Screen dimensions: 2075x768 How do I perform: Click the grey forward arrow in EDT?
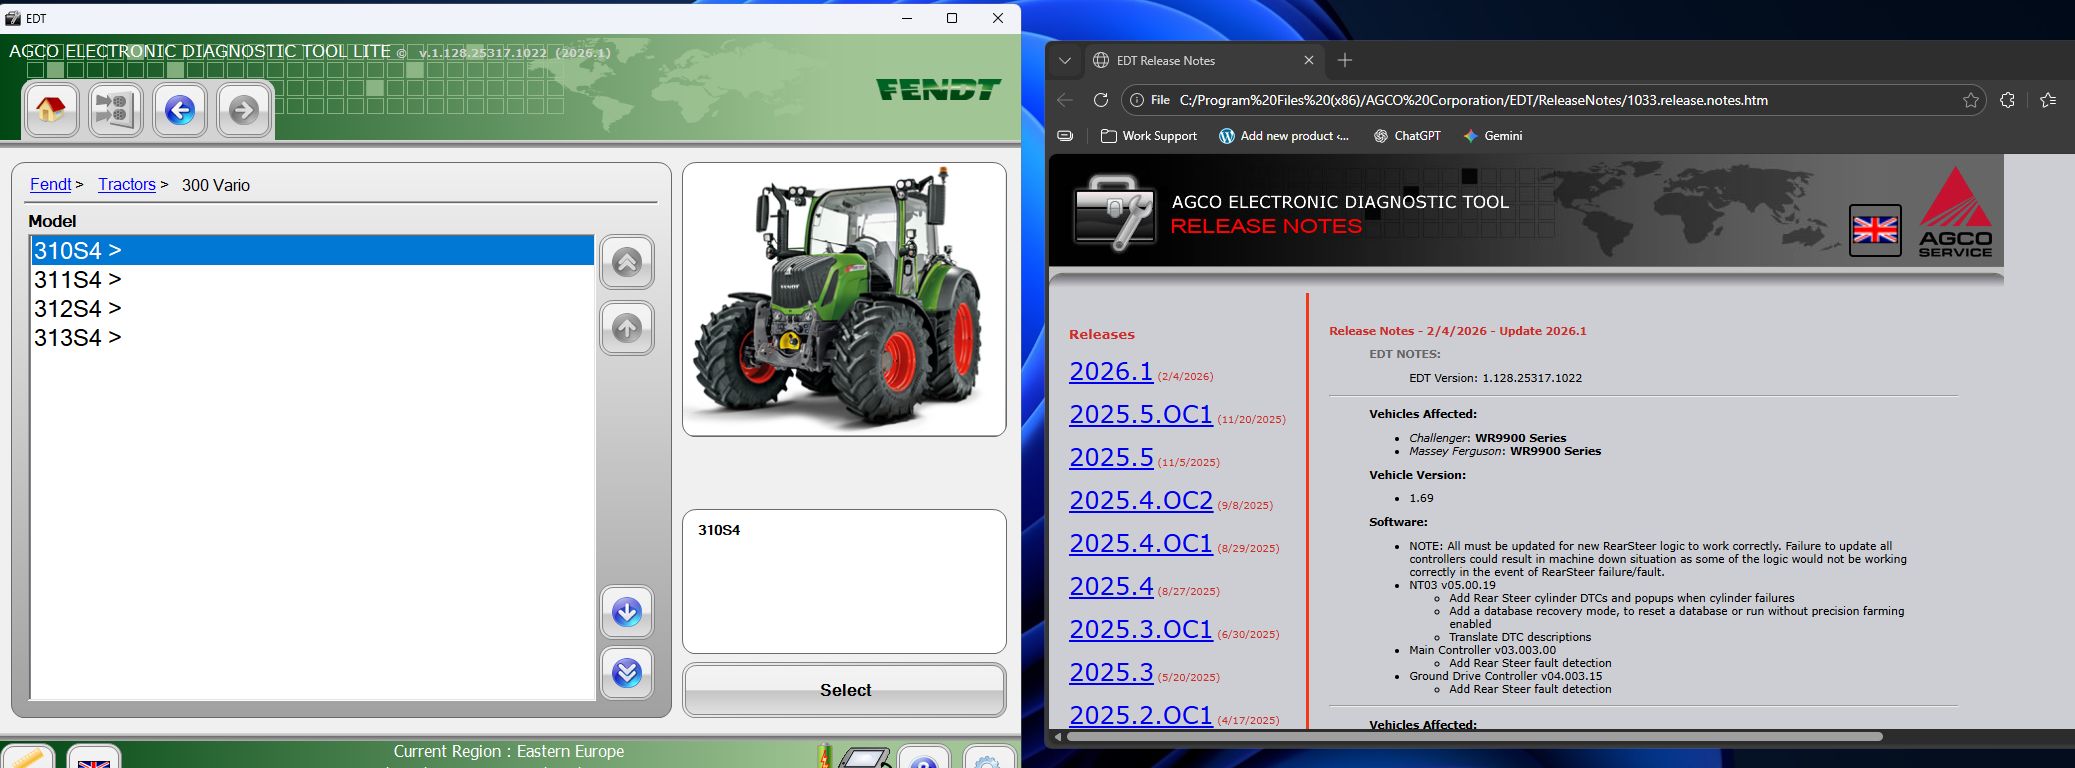tap(244, 110)
